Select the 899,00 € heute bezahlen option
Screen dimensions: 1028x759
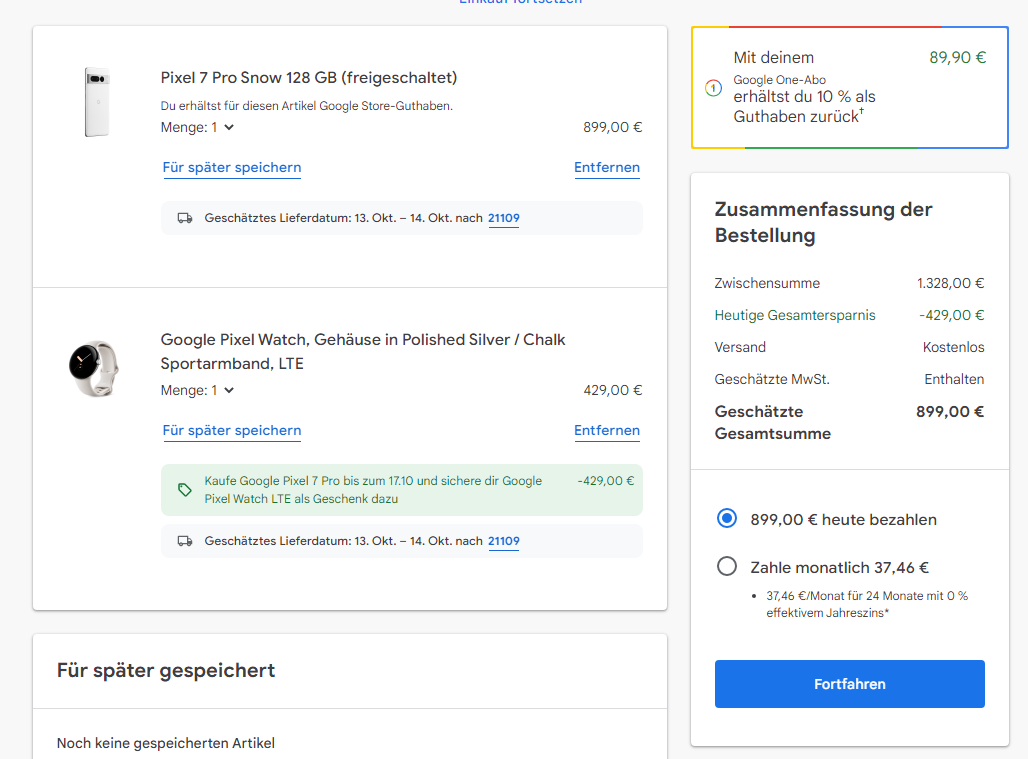727,519
